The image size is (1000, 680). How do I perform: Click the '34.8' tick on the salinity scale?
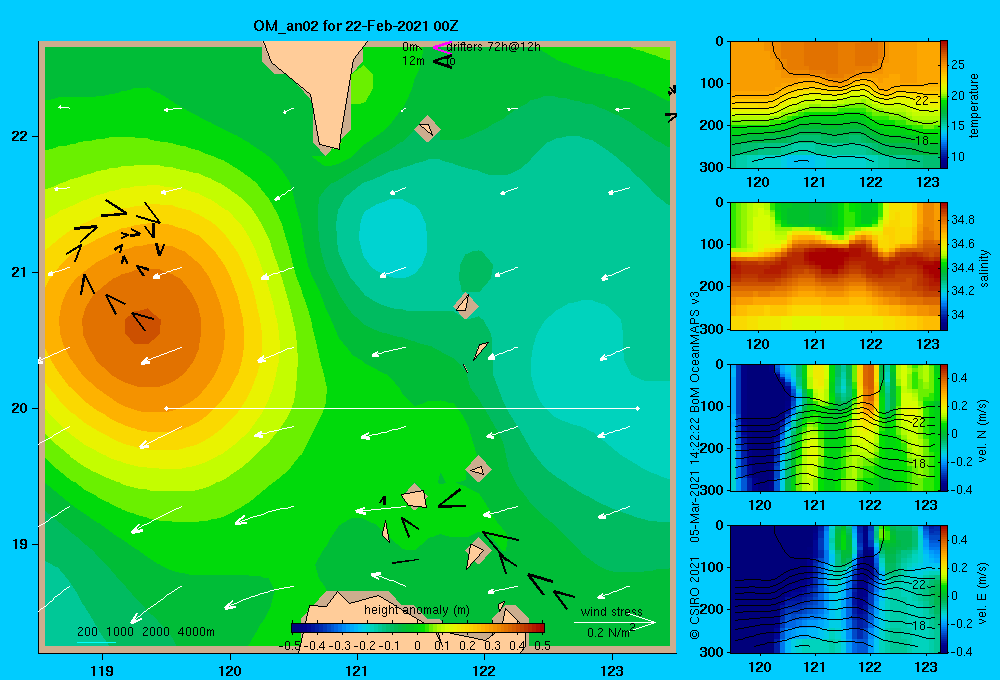coord(962,219)
